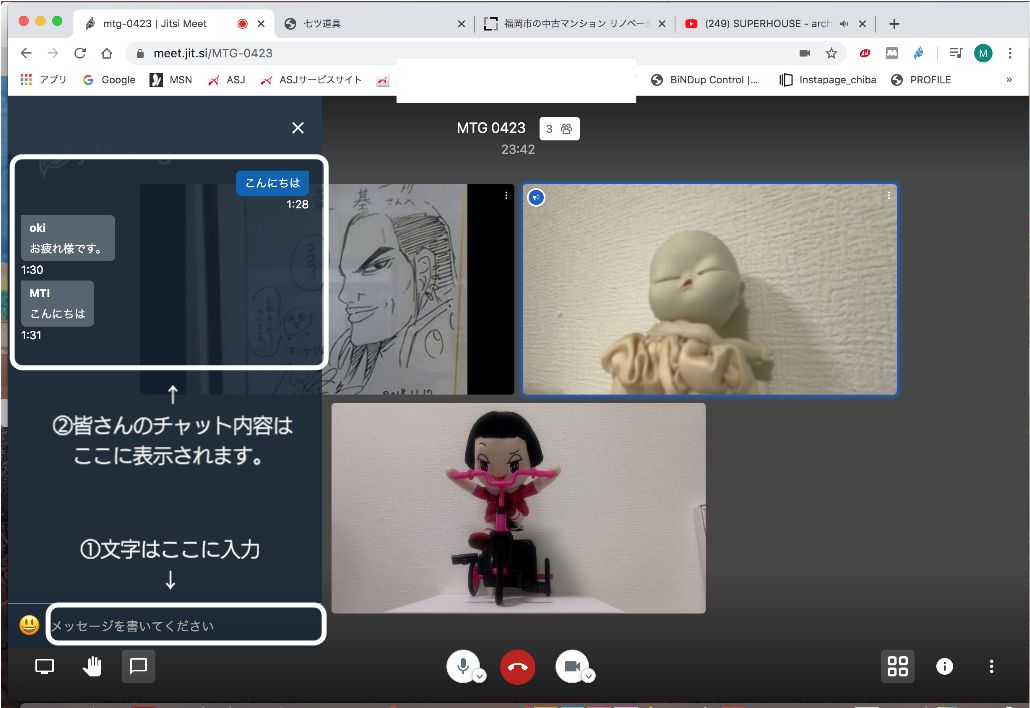Mute audio icon on SUPERHOUSE tab
1030x708 pixels.
pyautogui.click(x=844, y=24)
